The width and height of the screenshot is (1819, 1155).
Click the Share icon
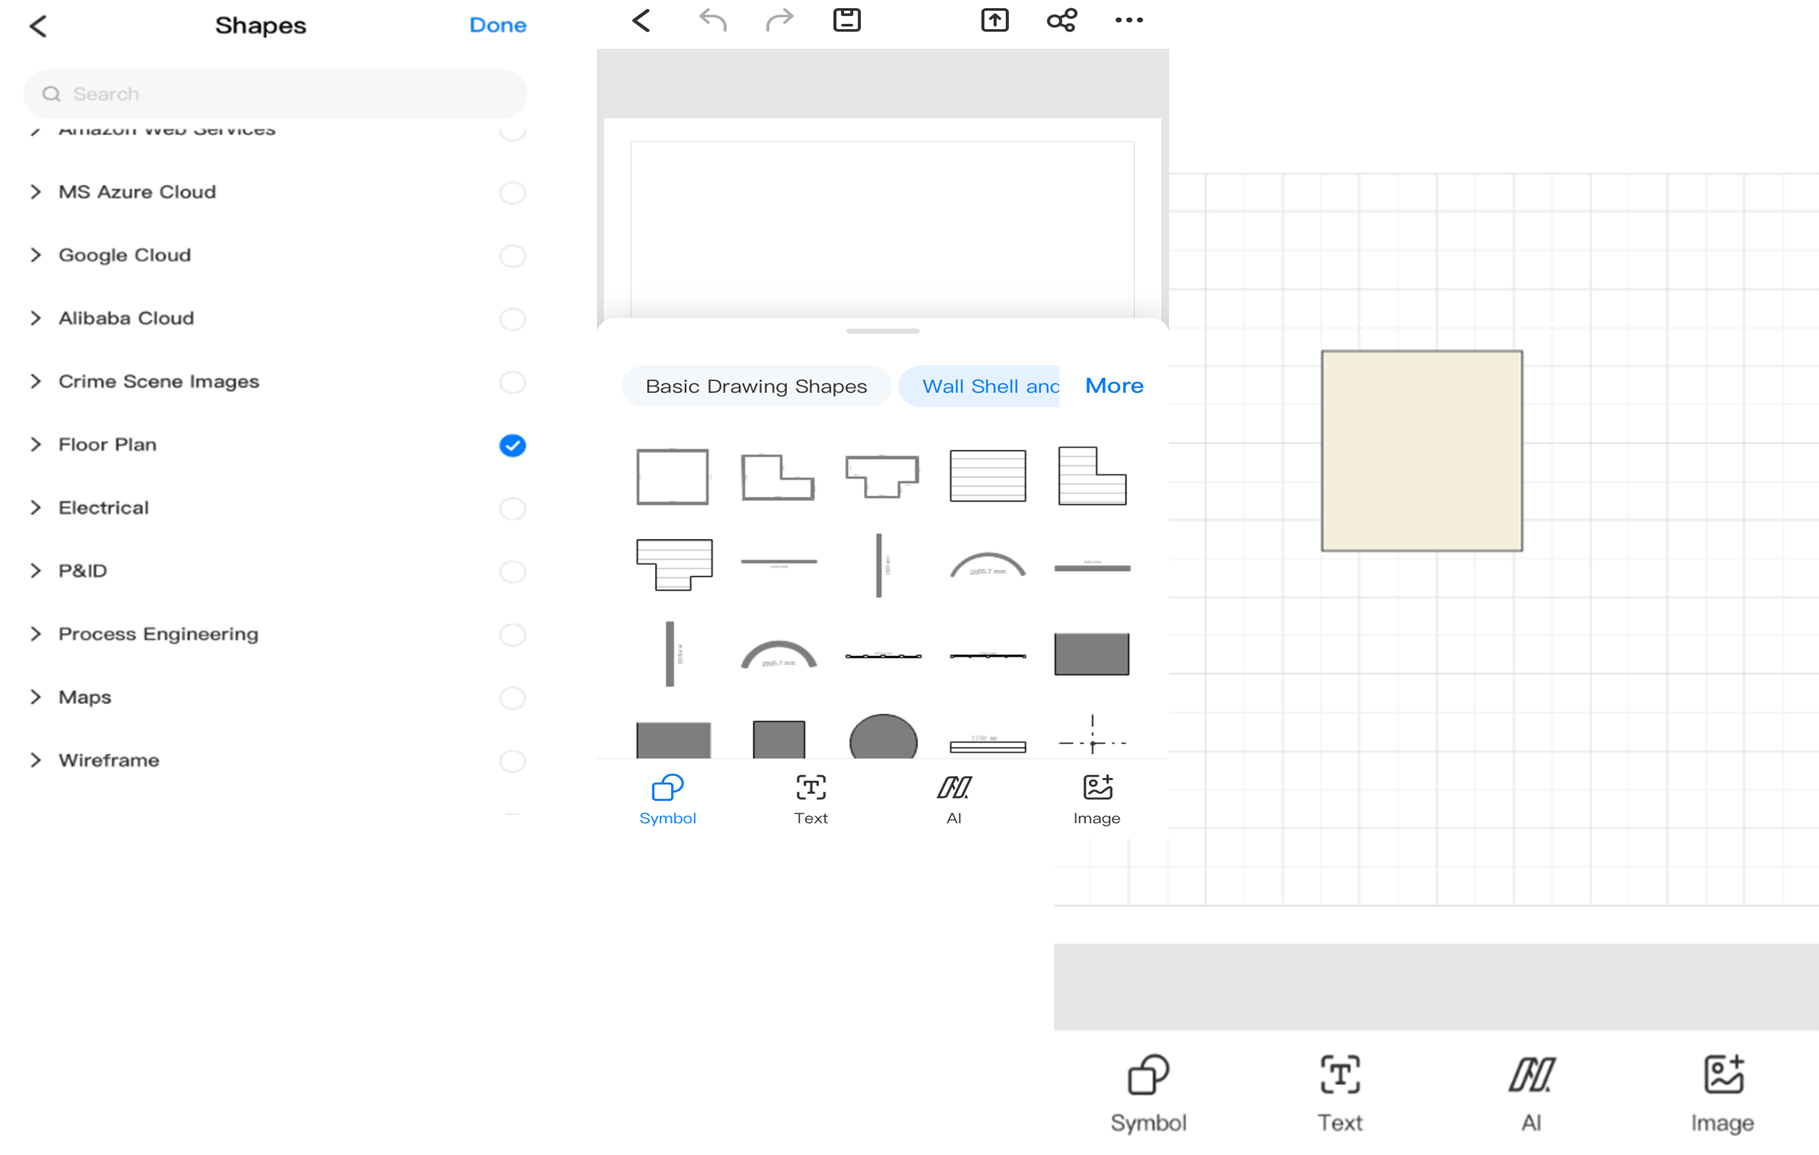coord(1062,20)
